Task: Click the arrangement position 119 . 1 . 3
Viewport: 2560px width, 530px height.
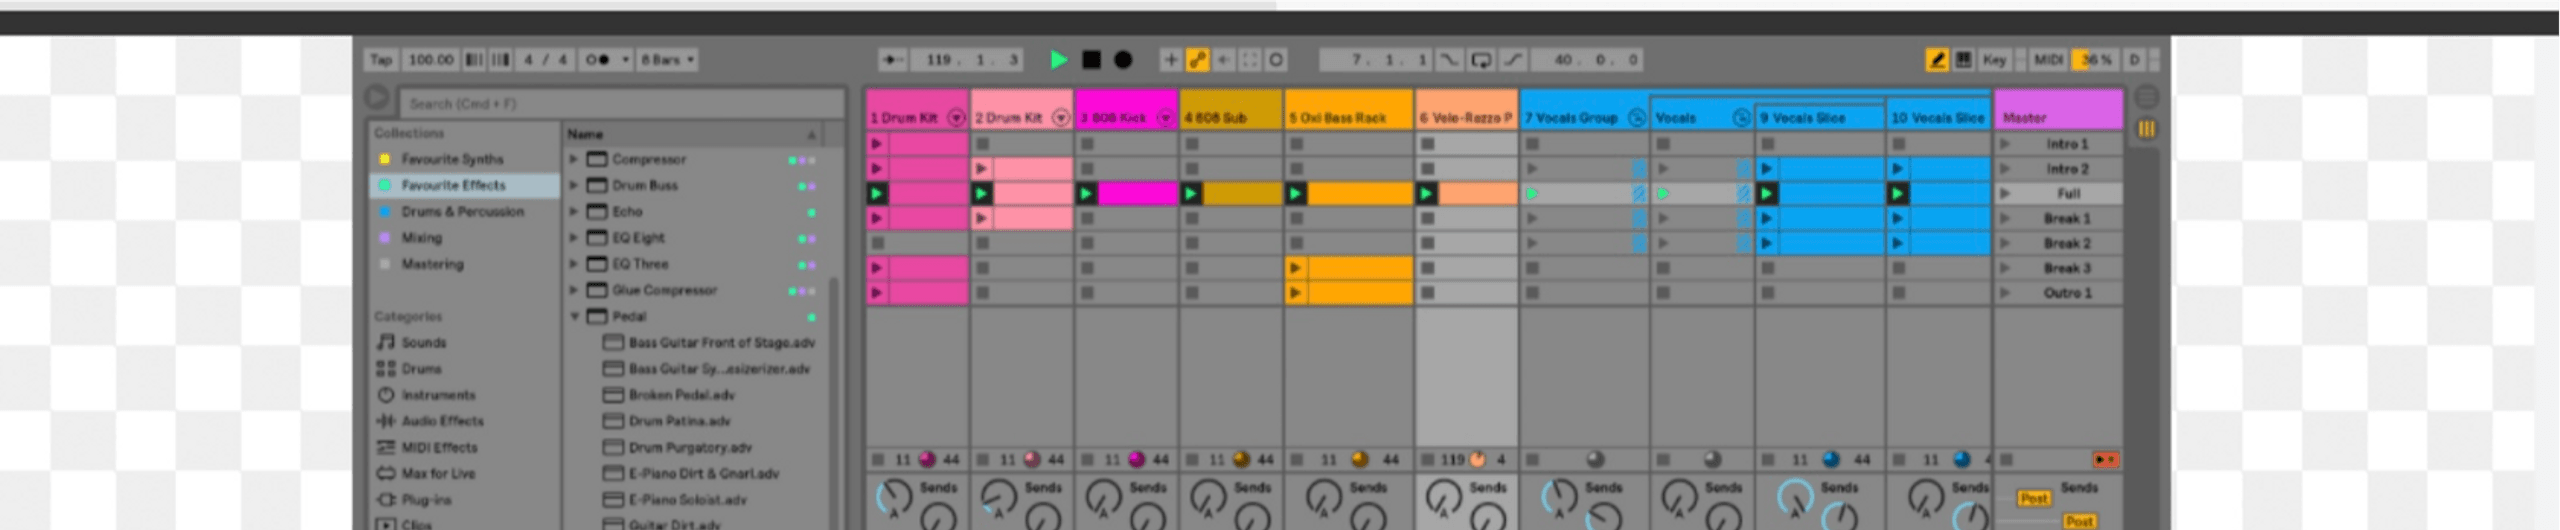Action: coord(967,60)
